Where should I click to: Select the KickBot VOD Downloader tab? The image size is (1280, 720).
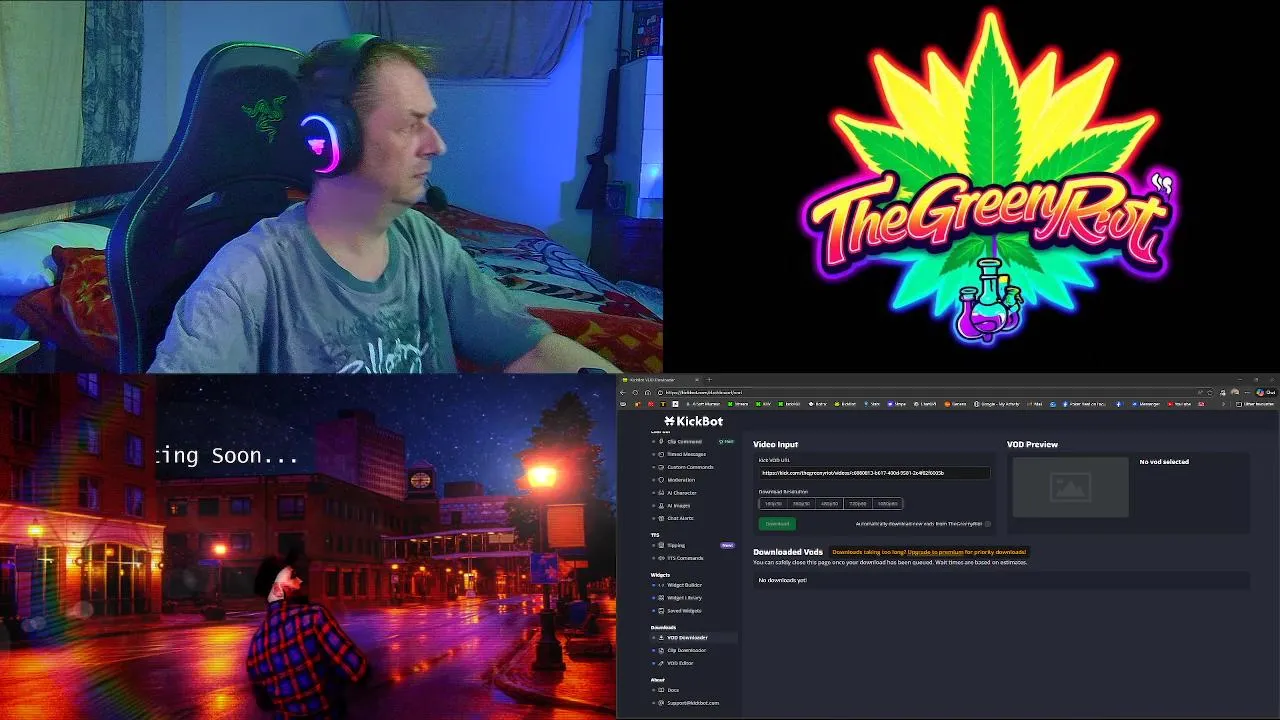tap(659, 380)
